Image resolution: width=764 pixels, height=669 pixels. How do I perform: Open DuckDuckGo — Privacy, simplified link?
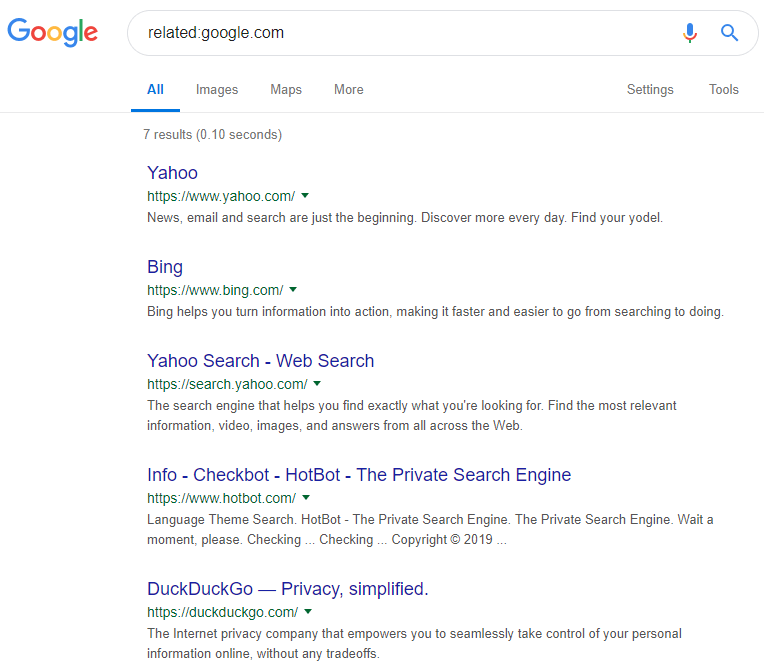point(287,589)
